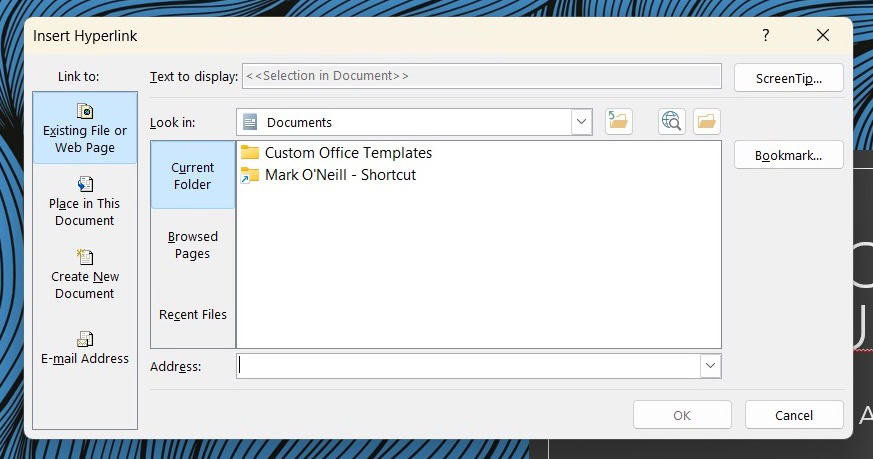
Task: Select the Existing File or Web Page icon
Action: [x=85, y=111]
